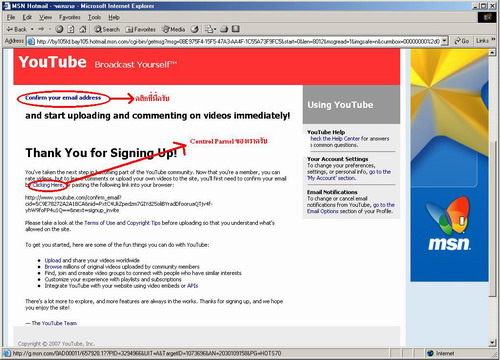
Task: Open the Favorites menu
Action: 70,17
